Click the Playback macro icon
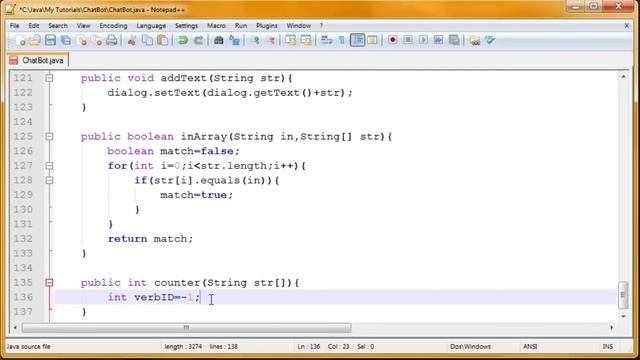This screenshot has width=640, height=360. tap(423, 40)
